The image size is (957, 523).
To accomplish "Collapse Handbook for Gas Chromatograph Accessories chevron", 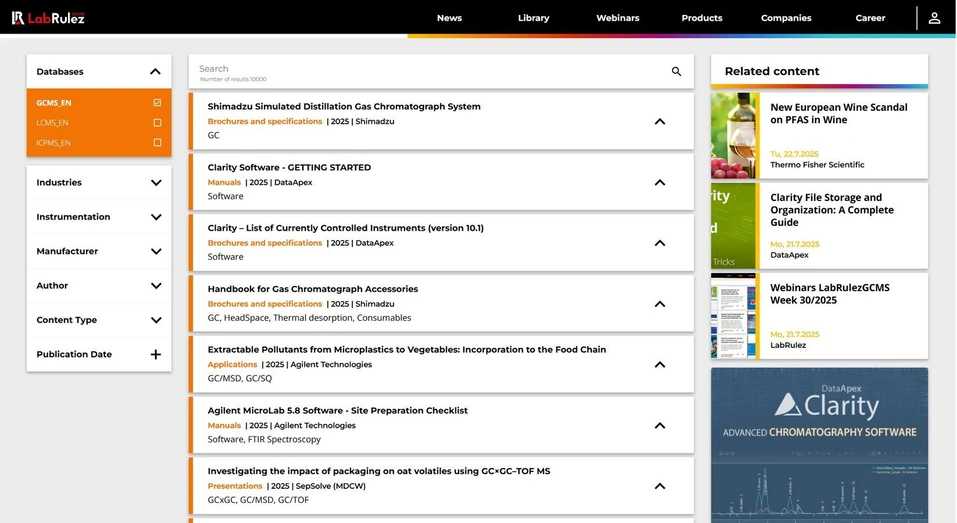I will click(x=660, y=304).
